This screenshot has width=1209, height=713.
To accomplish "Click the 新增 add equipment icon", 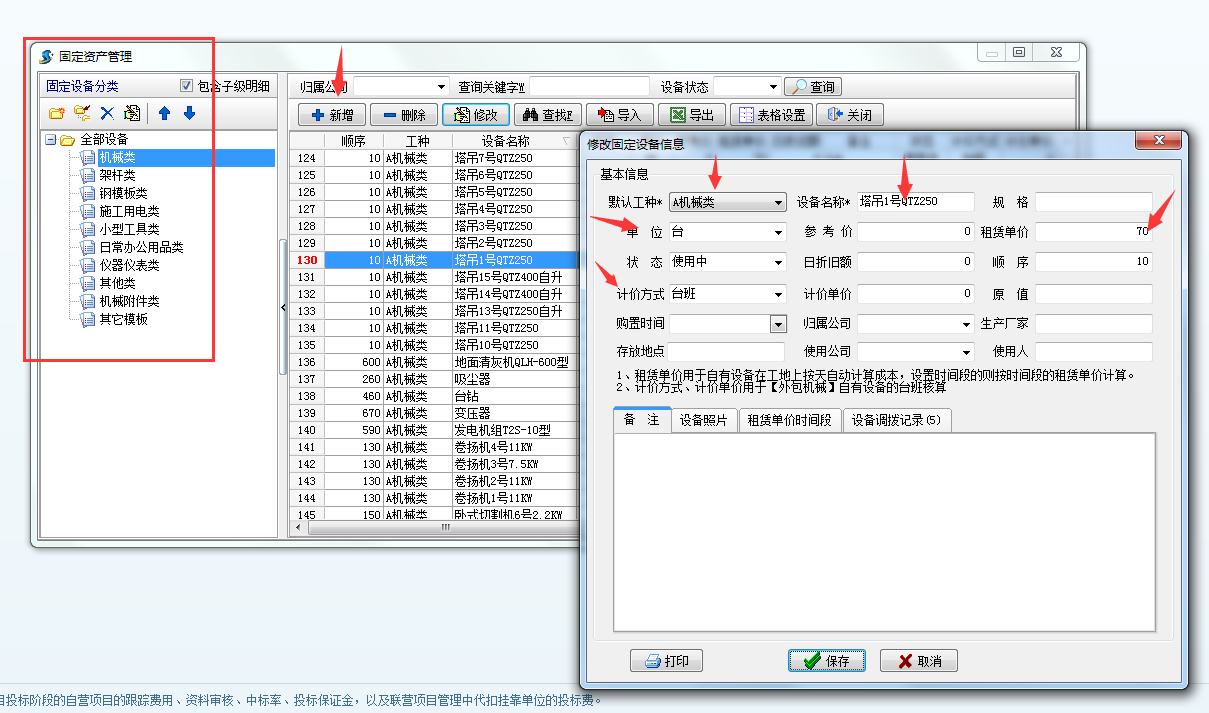I will (331, 113).
